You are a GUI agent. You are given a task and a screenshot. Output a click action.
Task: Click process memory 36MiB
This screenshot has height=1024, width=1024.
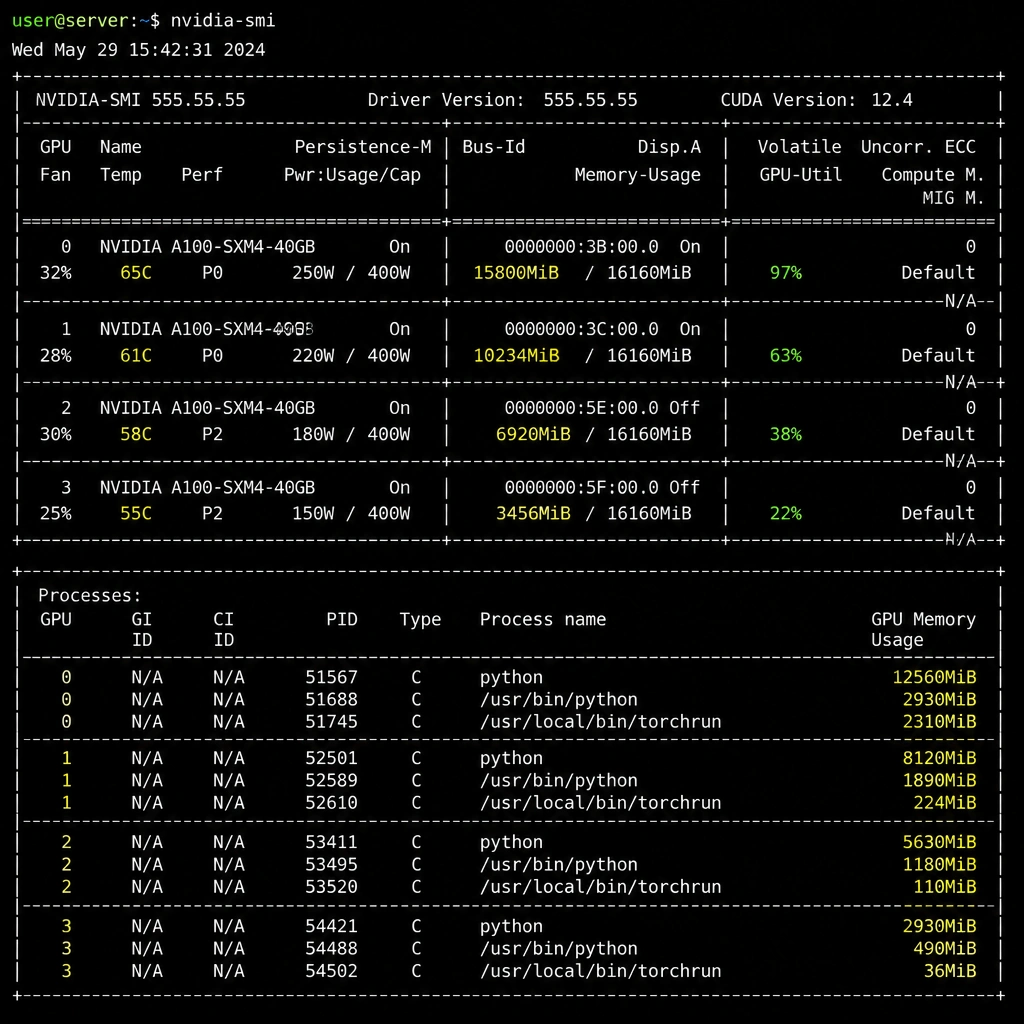pos(950,971)
